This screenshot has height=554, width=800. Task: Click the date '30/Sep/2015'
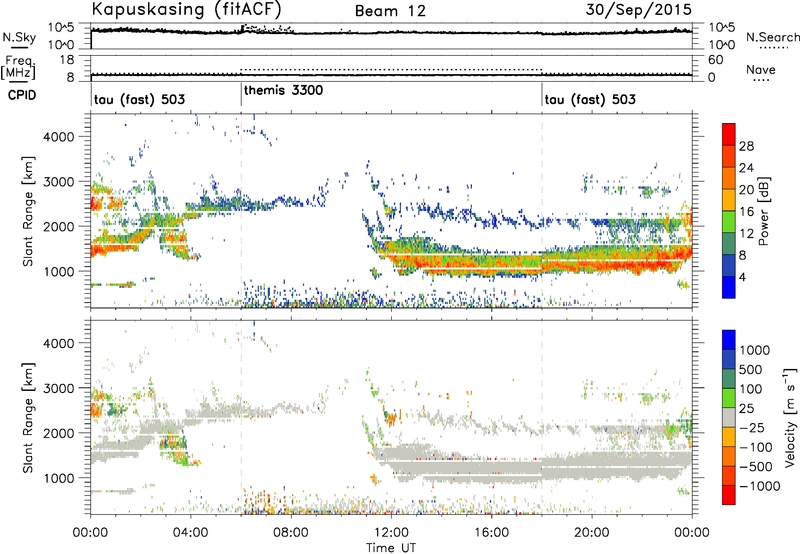[638, 10]
